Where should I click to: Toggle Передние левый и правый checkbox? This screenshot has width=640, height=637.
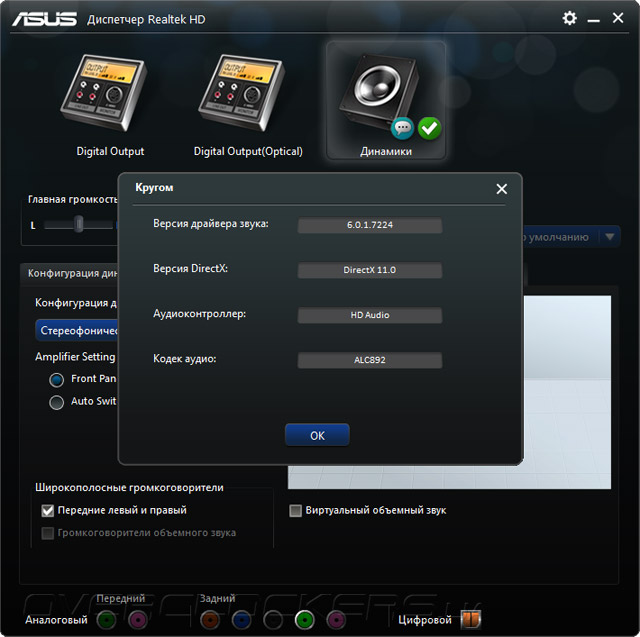[x=48, y=510]
